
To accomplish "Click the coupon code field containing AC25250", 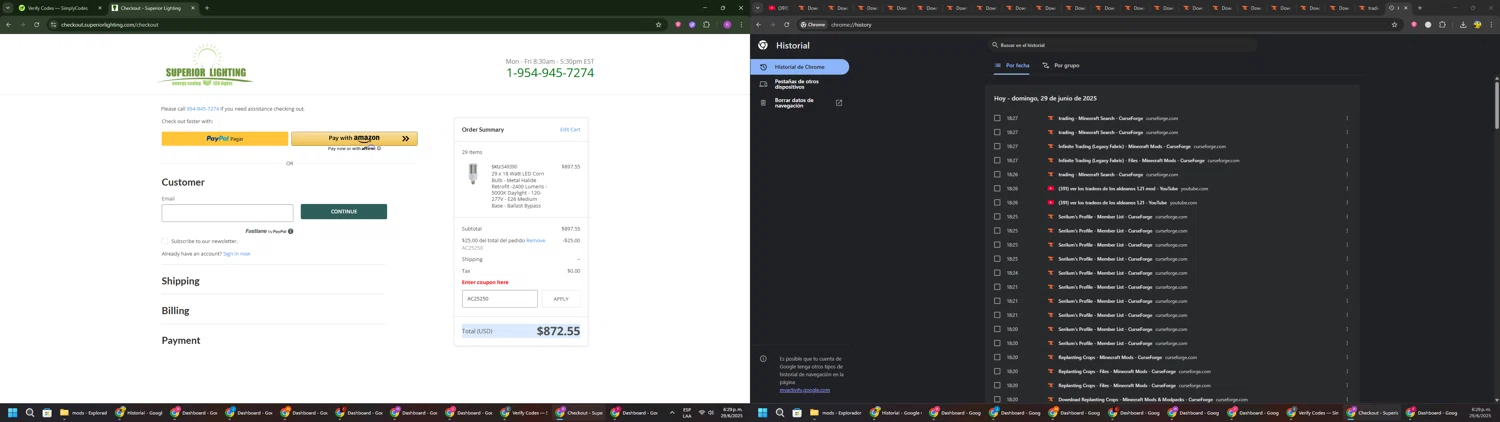I will (500, 299).
